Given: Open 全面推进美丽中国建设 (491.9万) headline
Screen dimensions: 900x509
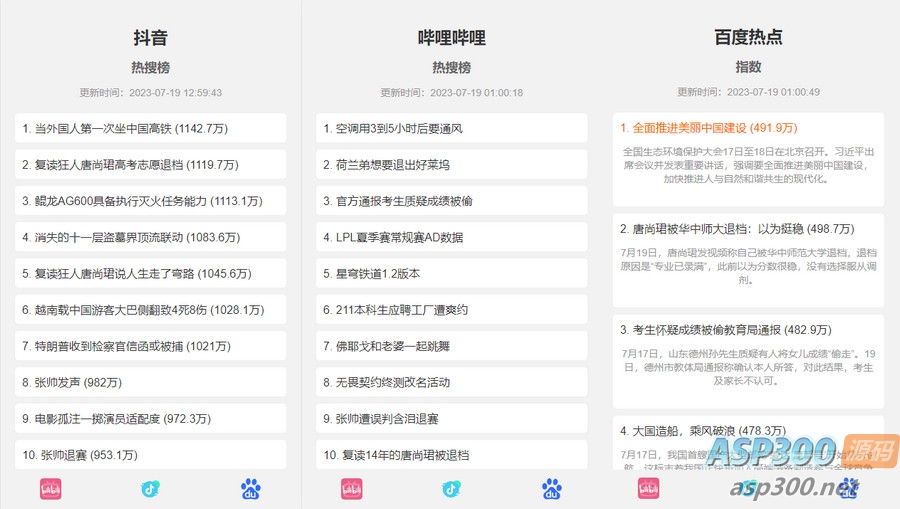Looking at the screenshot, I should click(x=708, y=127).
